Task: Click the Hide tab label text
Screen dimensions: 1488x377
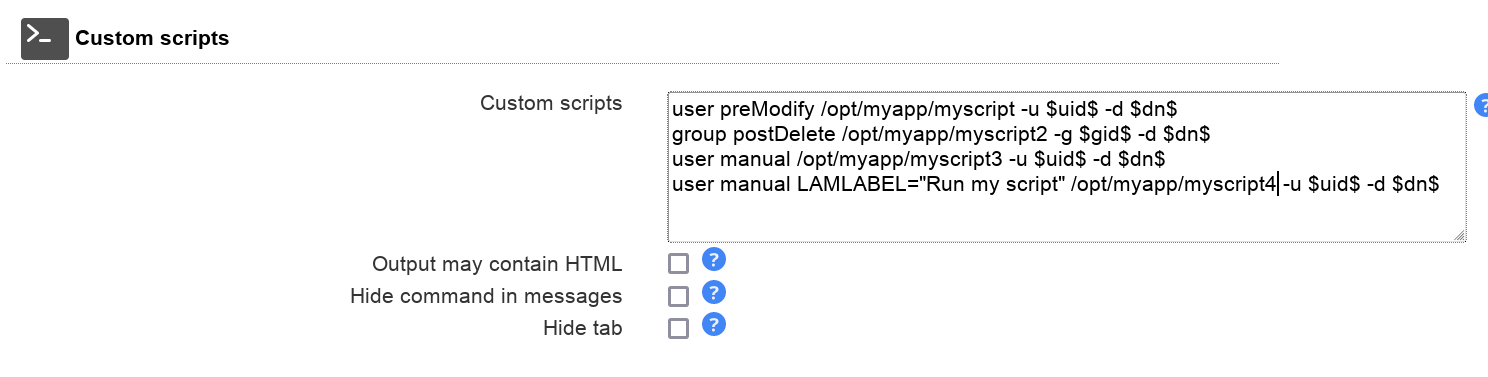Action: click(583, 329)
